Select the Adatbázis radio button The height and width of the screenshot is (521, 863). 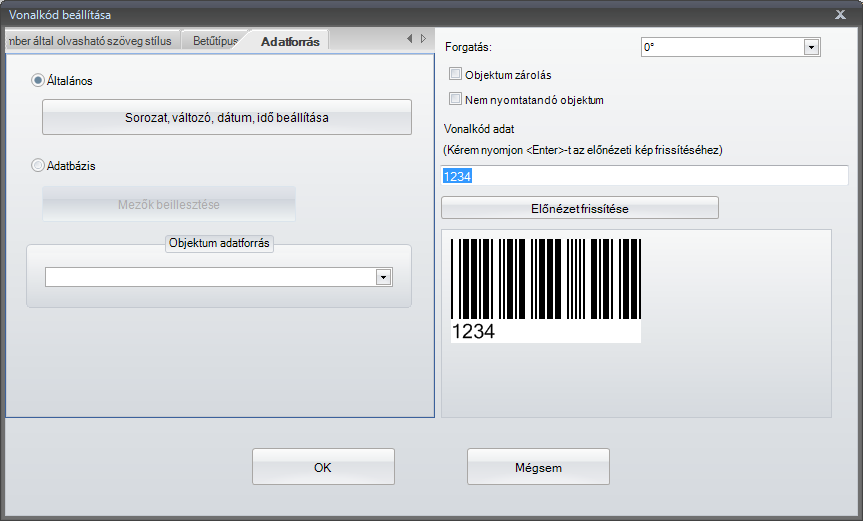tap(37, 165)
